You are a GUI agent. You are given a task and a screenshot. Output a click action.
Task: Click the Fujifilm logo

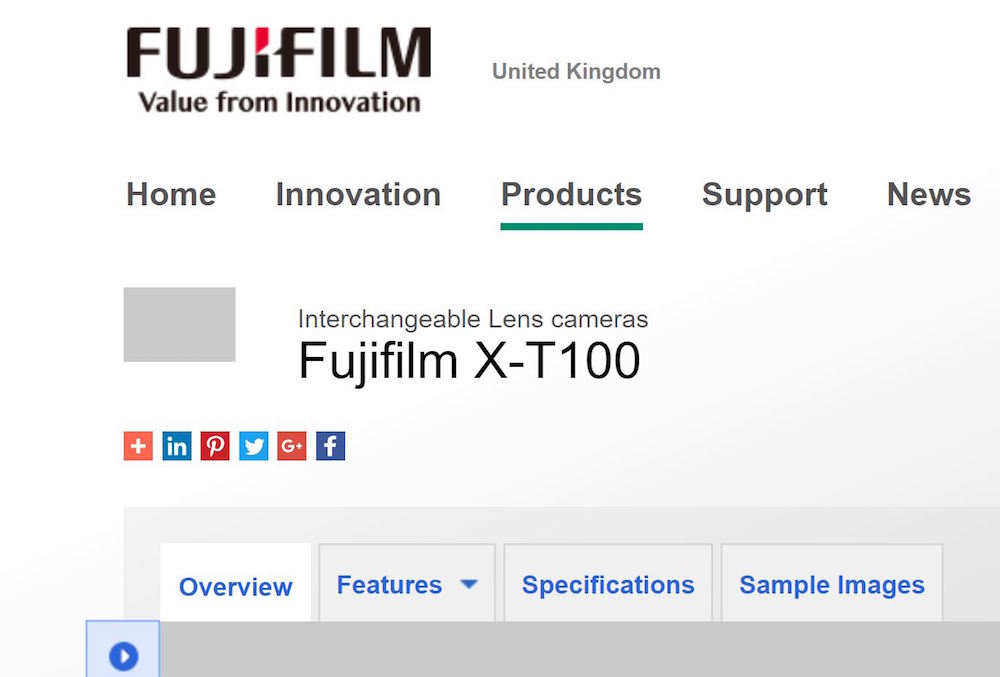point(278,70)
